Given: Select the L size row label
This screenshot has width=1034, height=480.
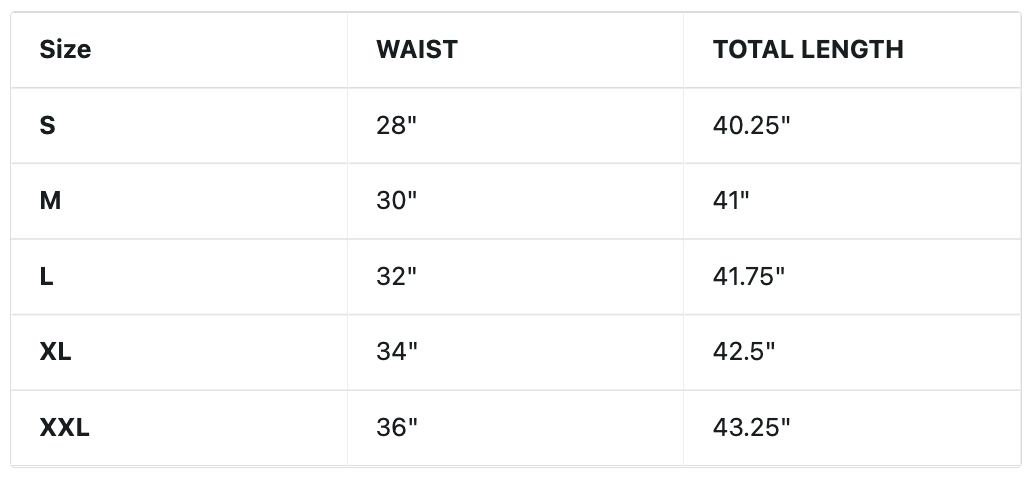Looking at the screenshot, I should (46, 276).
